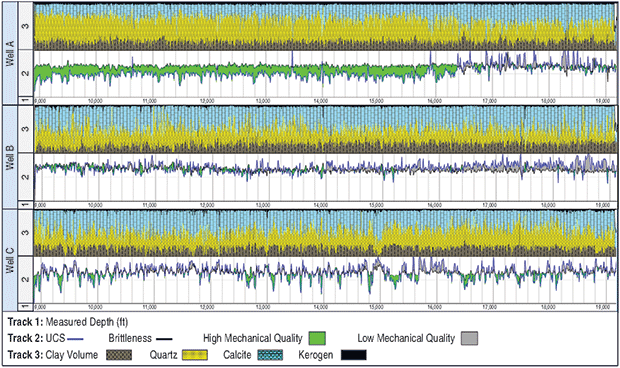620x368 pixels.
Task: Click the 'Track 1: Measured Depth (ft)' legend text
Action: (x=68, y=322)
